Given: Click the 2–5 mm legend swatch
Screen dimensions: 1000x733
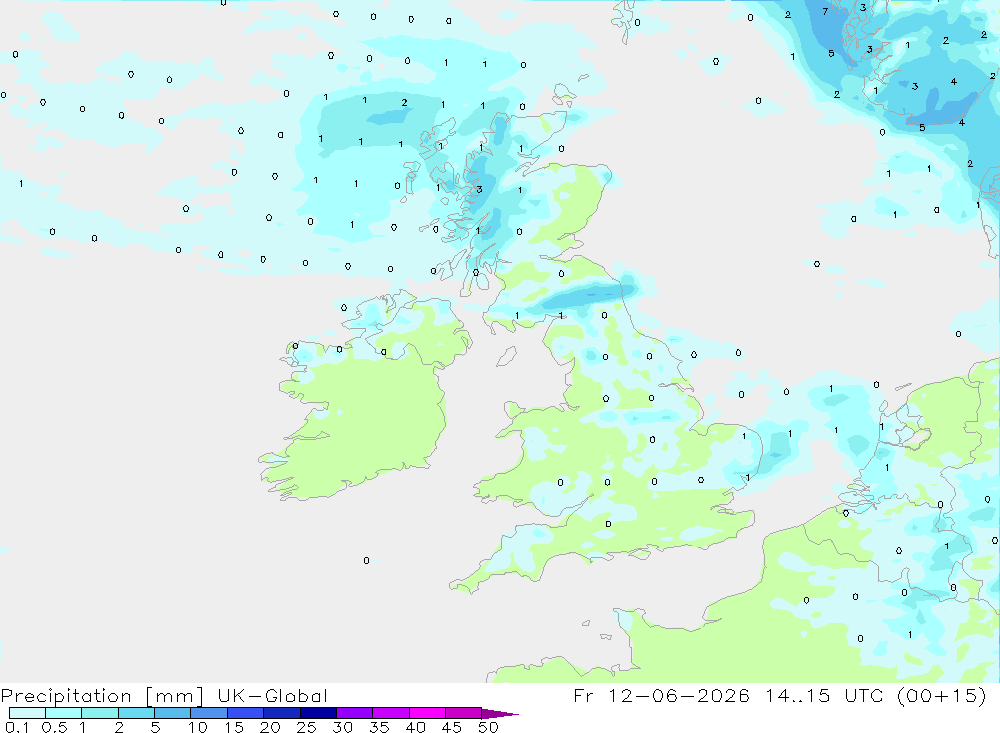Looking at the screenshot, I should 136,713.
